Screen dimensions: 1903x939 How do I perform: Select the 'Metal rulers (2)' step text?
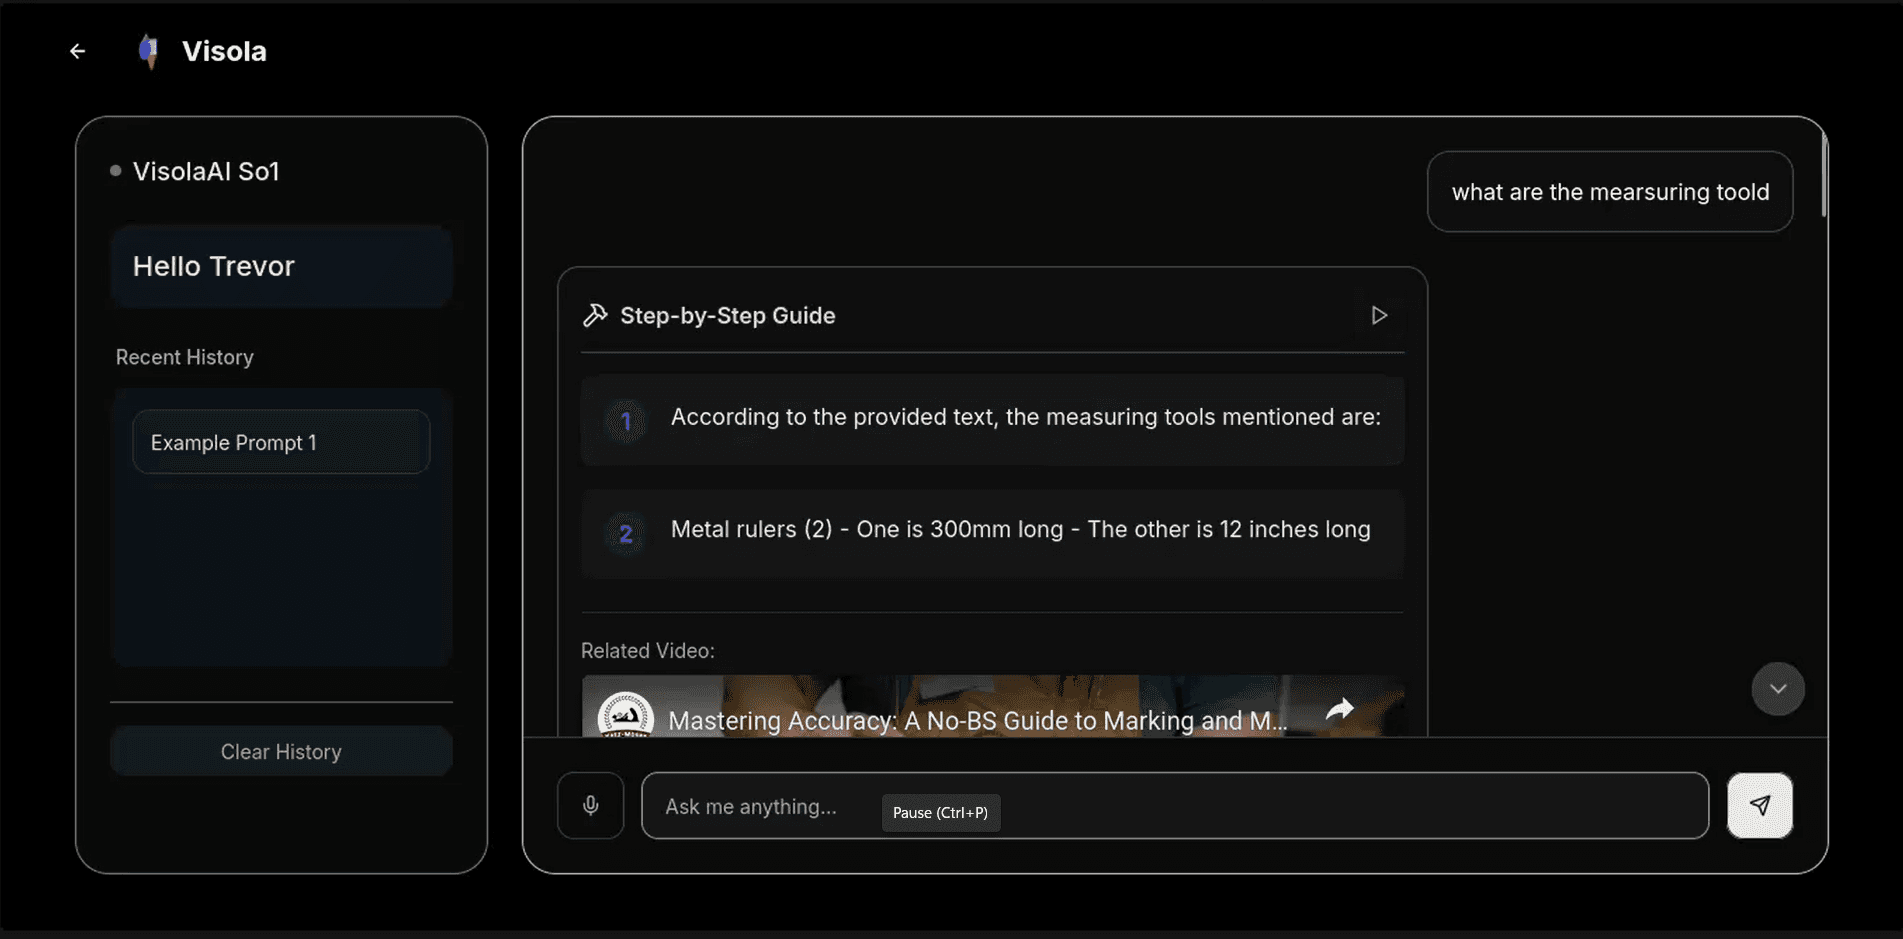click(1020, 529)
